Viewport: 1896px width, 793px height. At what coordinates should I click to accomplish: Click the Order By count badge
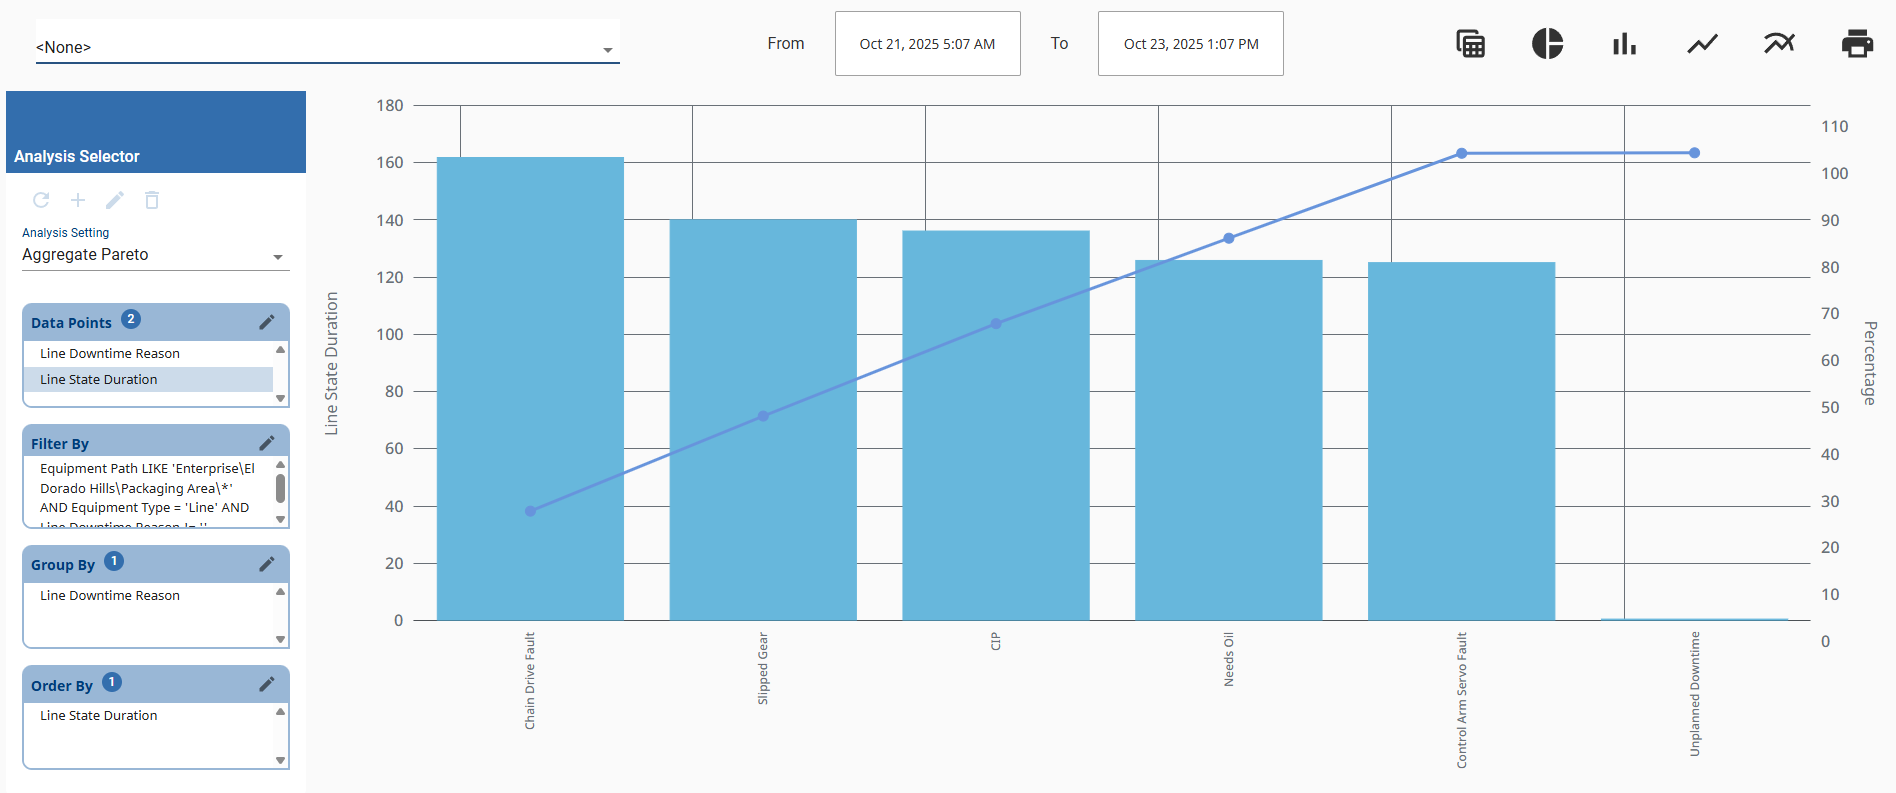click(x=112, y=682)
